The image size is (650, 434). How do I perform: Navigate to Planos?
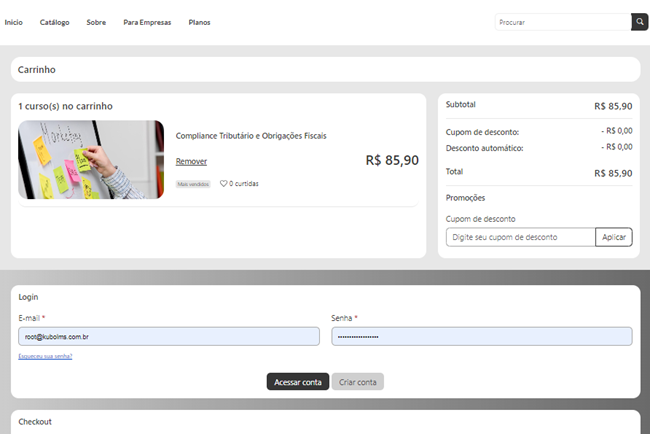click(x=199, y=22)
